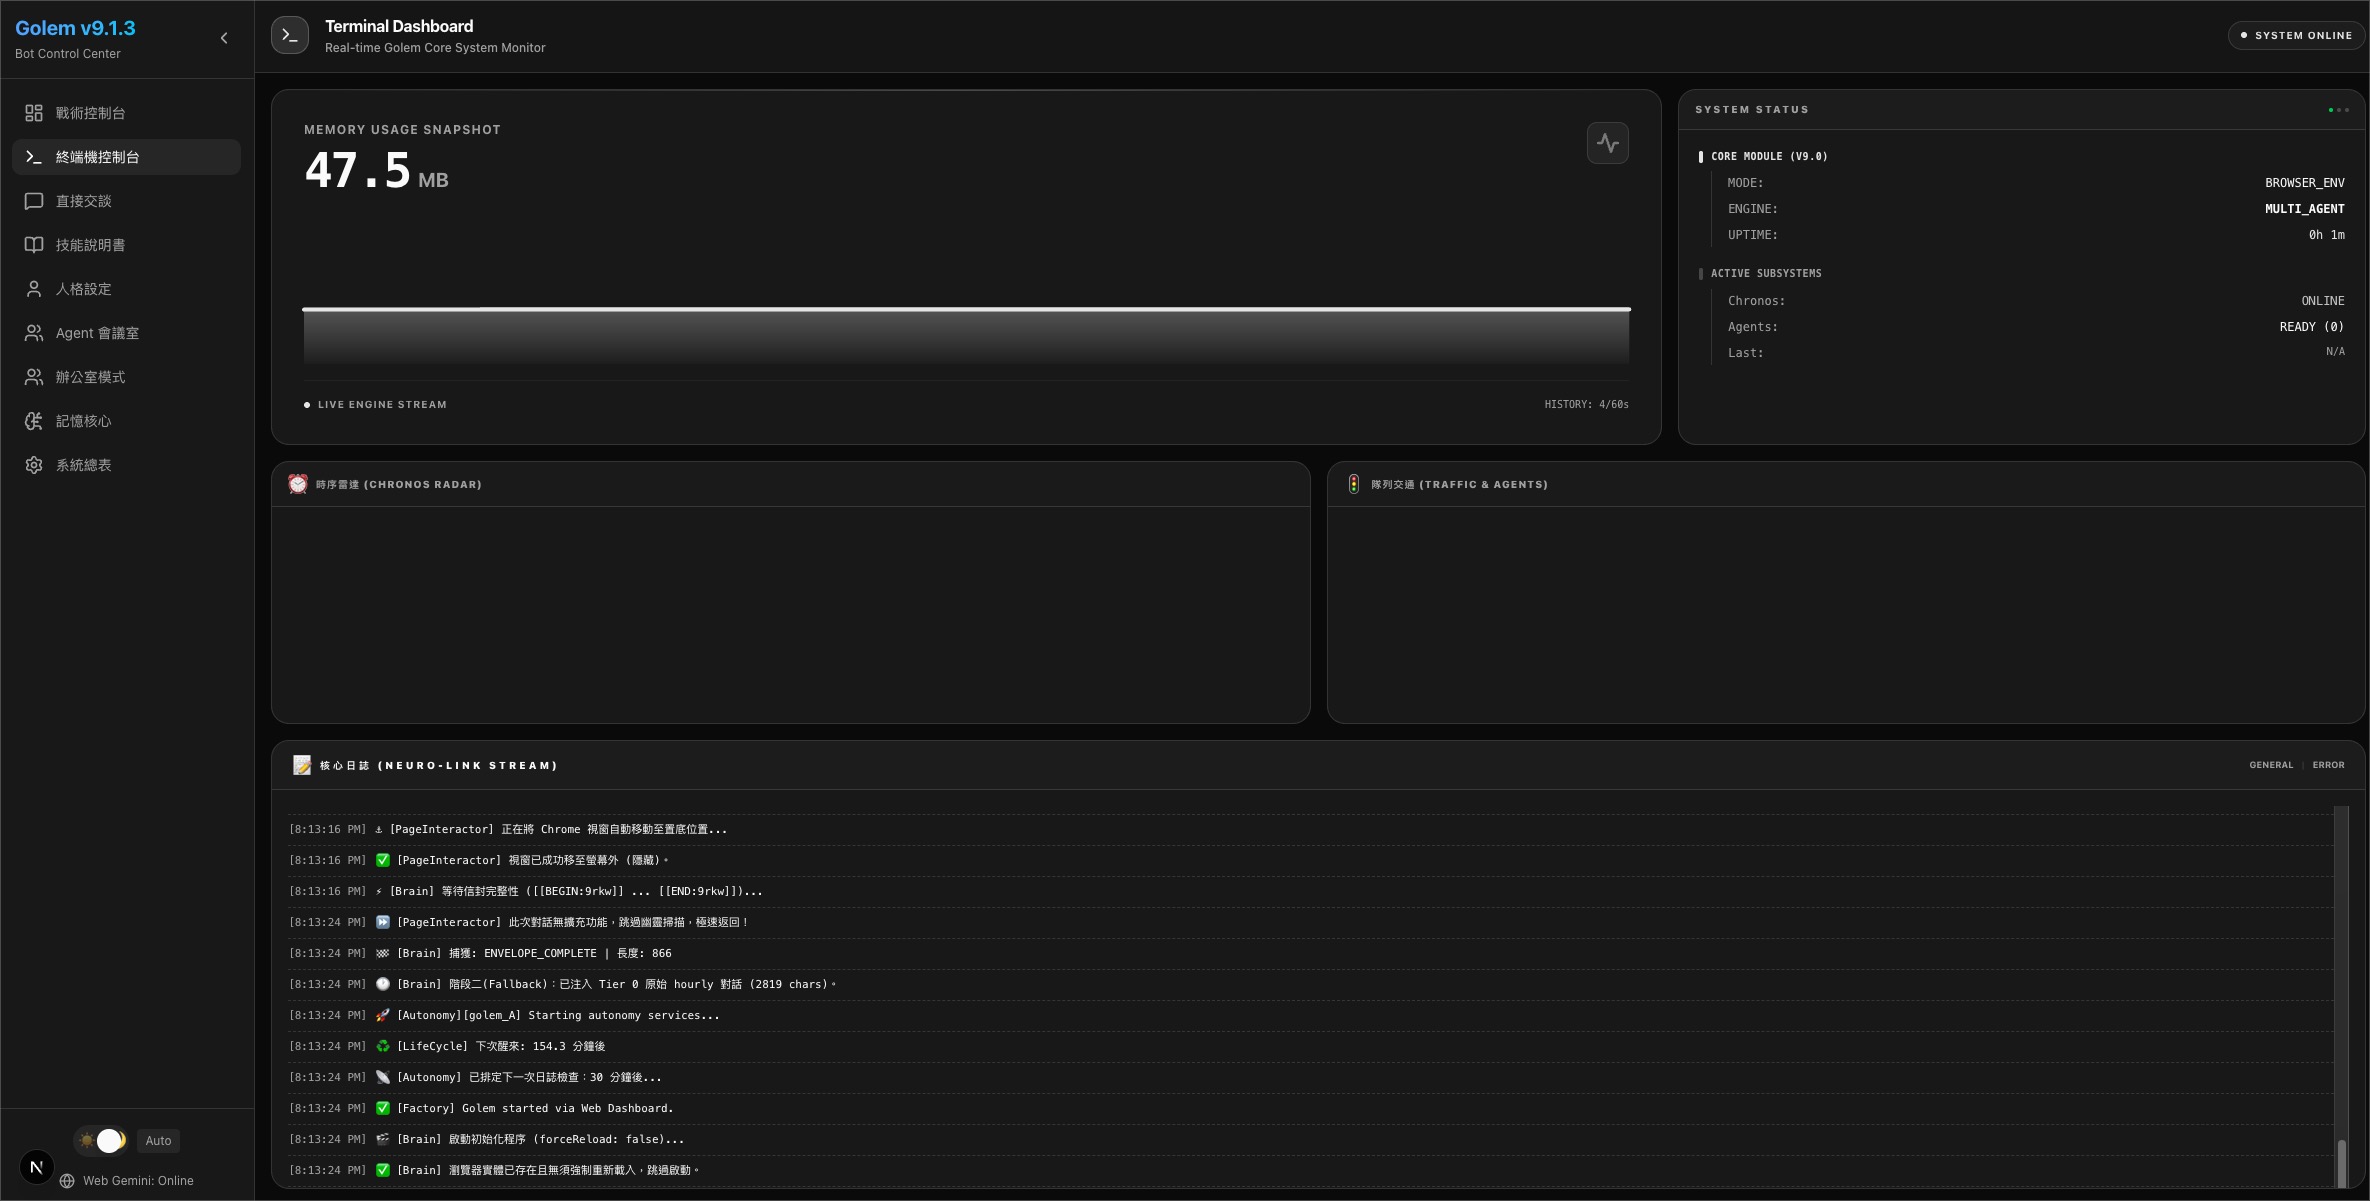Click the activity pulse icon in memory panel
Viewport: 2370px width, 1201px height.
click(x=1607, y=143)
